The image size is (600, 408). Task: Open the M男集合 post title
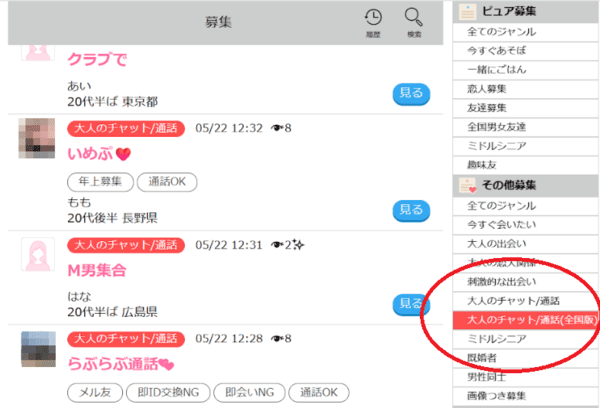[x=97, y=271]
